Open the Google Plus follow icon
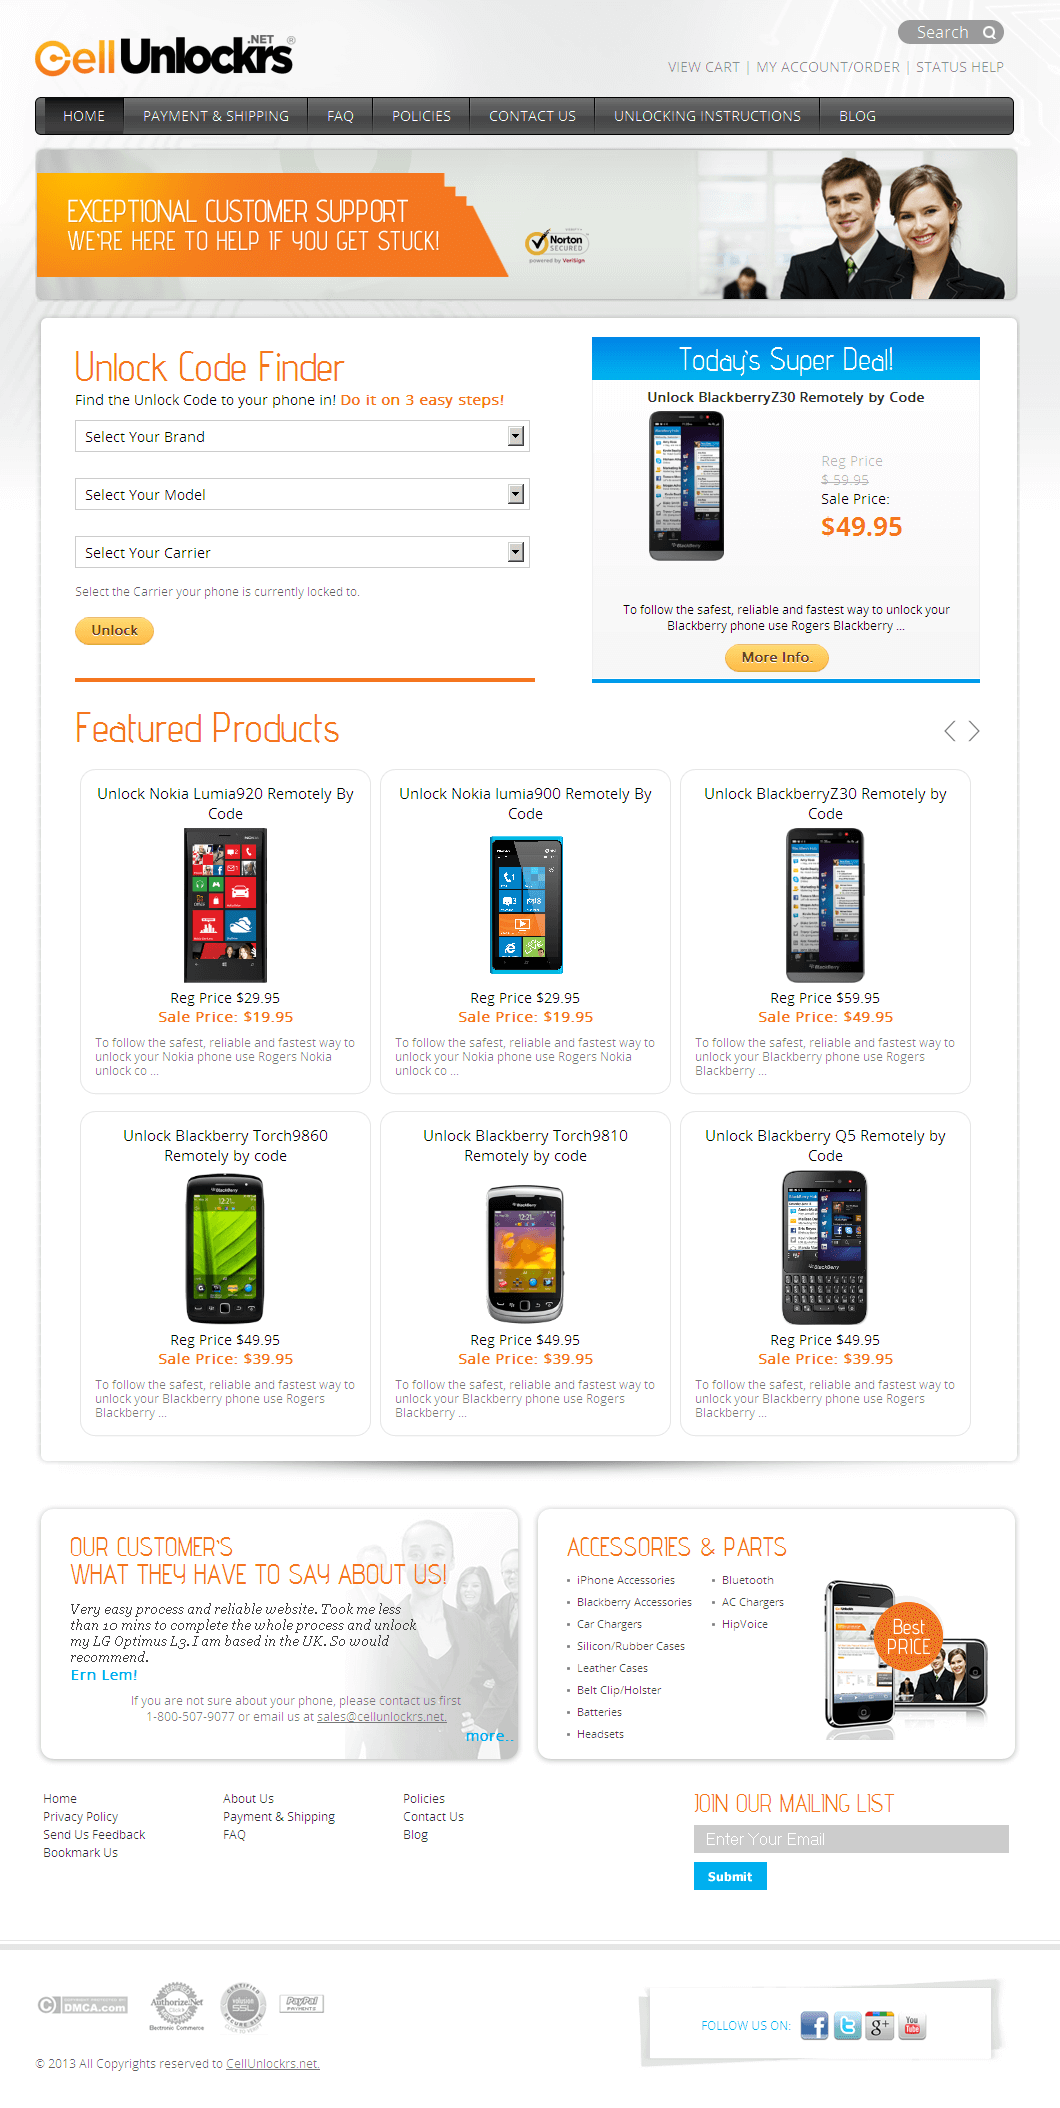1060x2108 pixels. pyautogui.click(x=880, y=2026)
